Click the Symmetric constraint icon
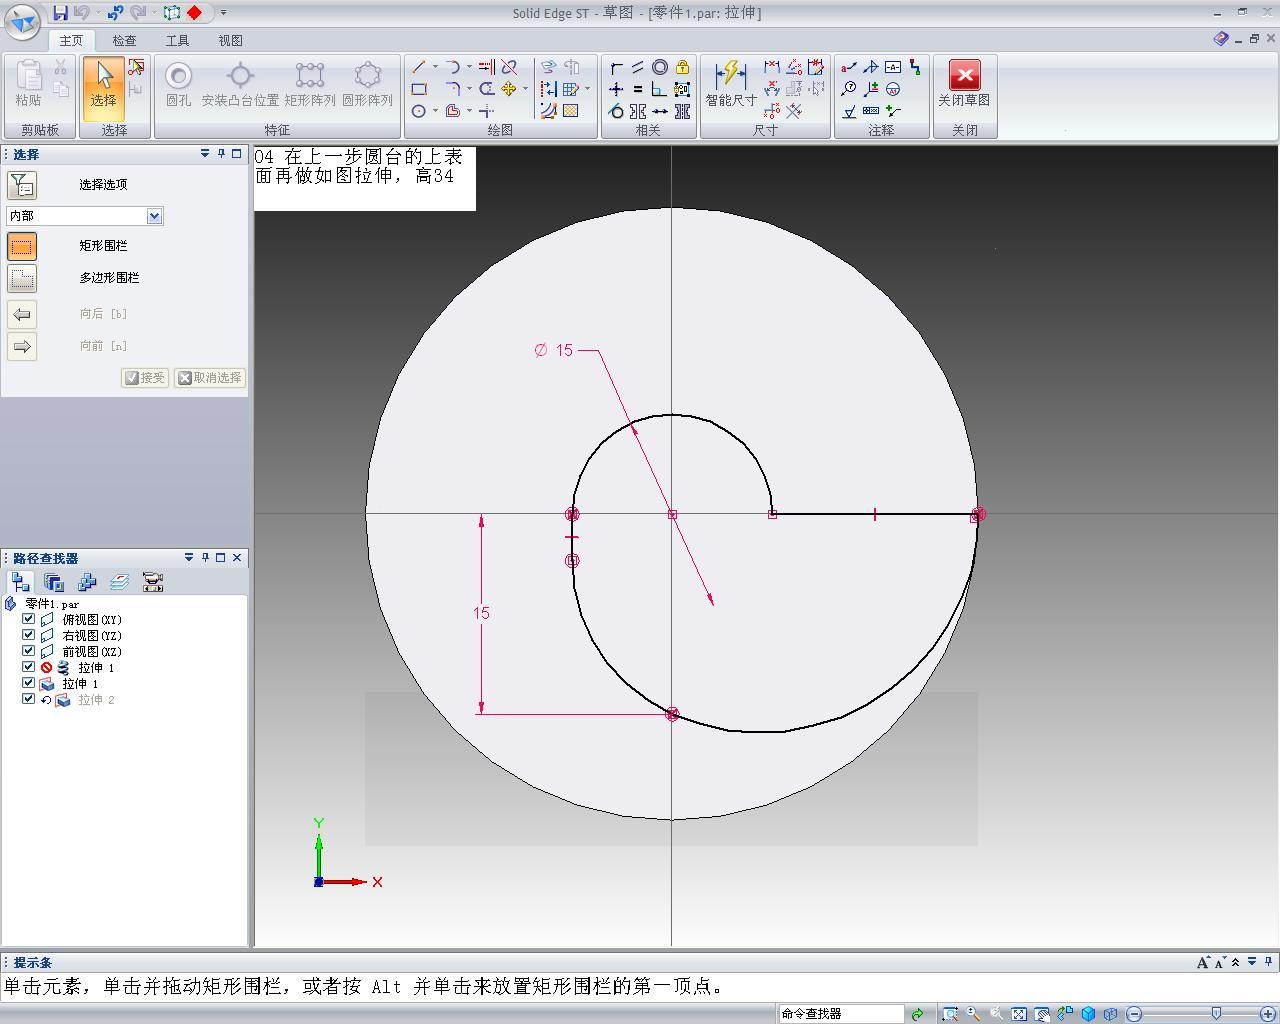 [638, 111]
